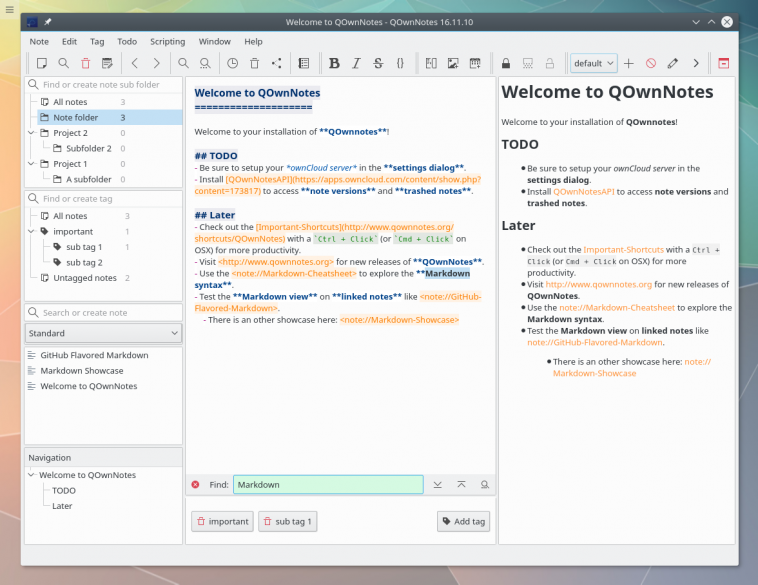Apply italic formatting with the I icon
Screen dimensions: 758x585
[356, 63]
